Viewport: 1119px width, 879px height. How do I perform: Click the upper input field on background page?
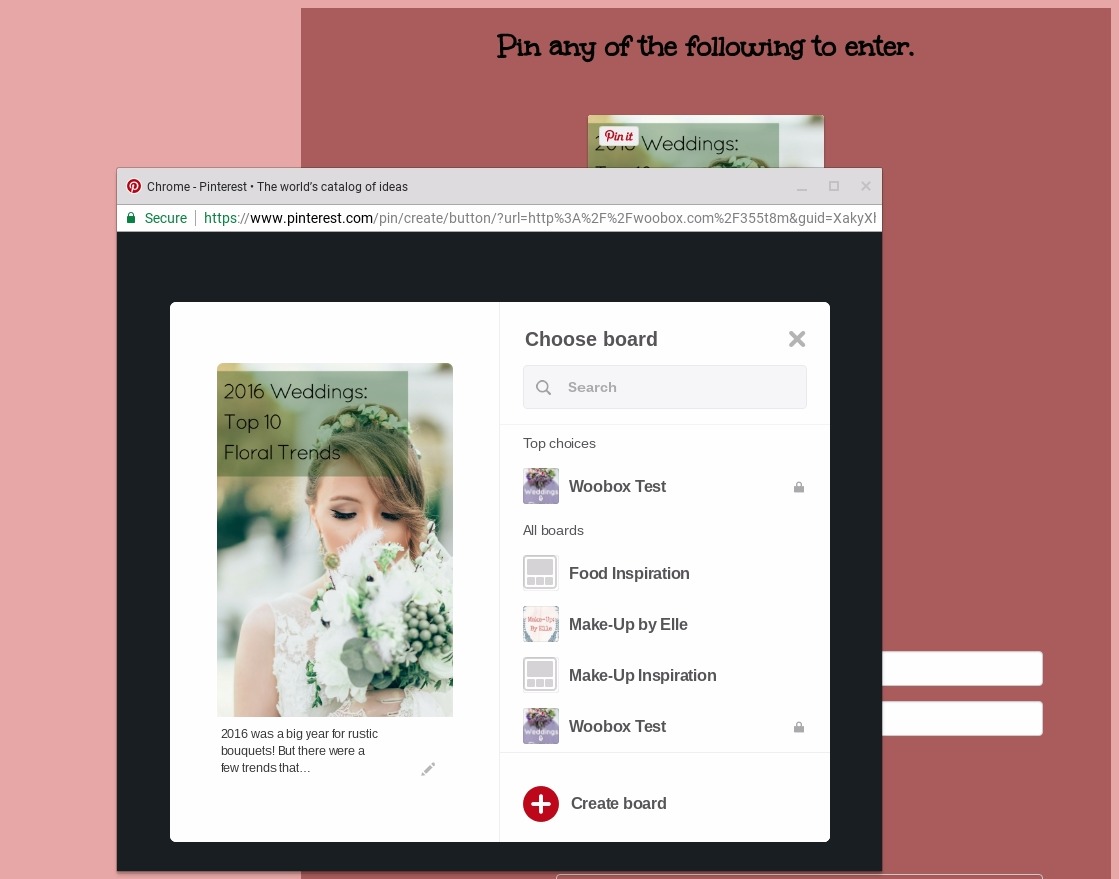tap(962, 669)
